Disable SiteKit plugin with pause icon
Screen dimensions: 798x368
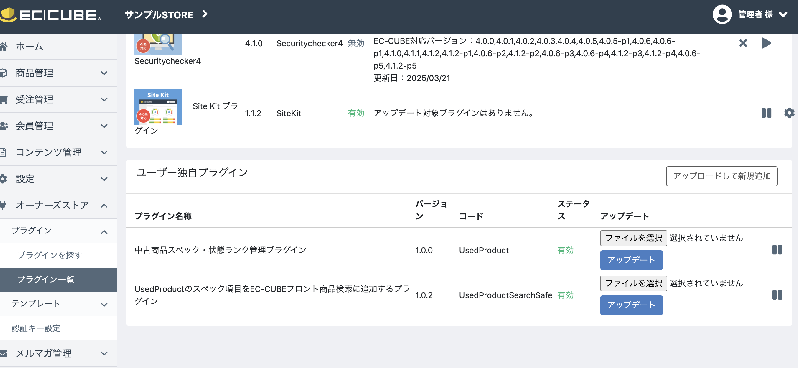tap(766, 113)
